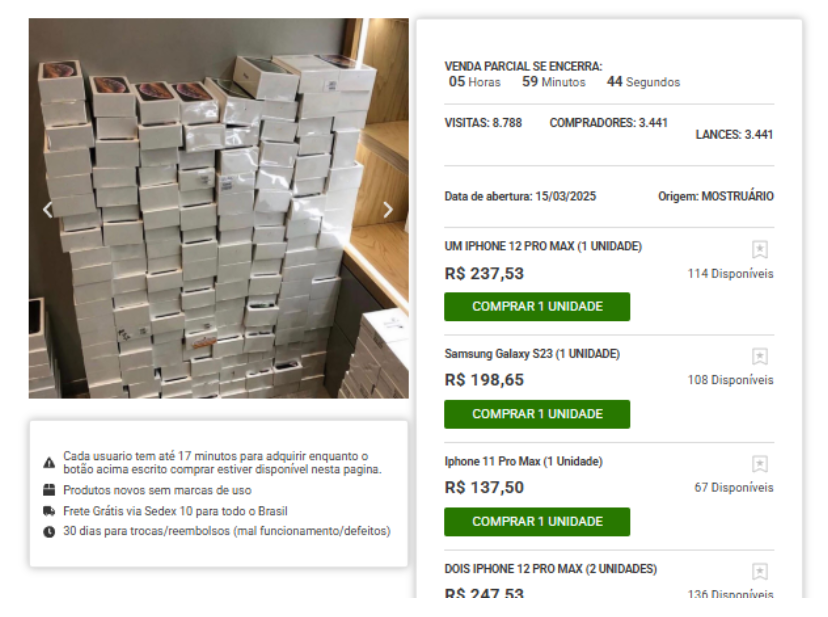This screenshot has height=617, width=828.
Task: Click the countdown timer hours value
Action: 457,82
